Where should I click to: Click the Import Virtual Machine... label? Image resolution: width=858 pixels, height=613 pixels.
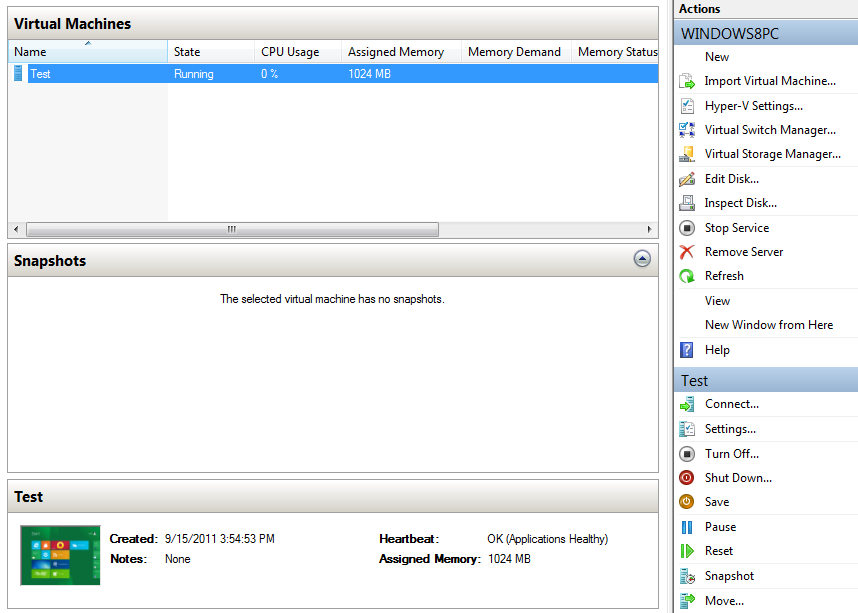pyautogui.click(x=770, y=81)
